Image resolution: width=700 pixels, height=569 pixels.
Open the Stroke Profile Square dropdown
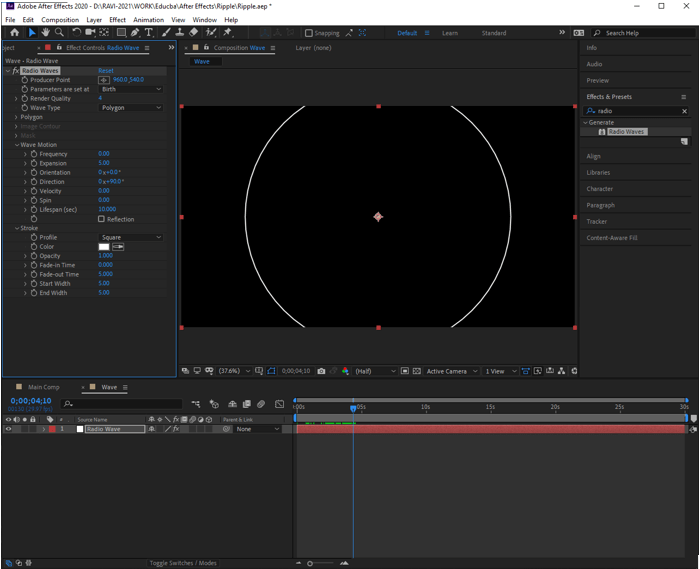point(130,237)
